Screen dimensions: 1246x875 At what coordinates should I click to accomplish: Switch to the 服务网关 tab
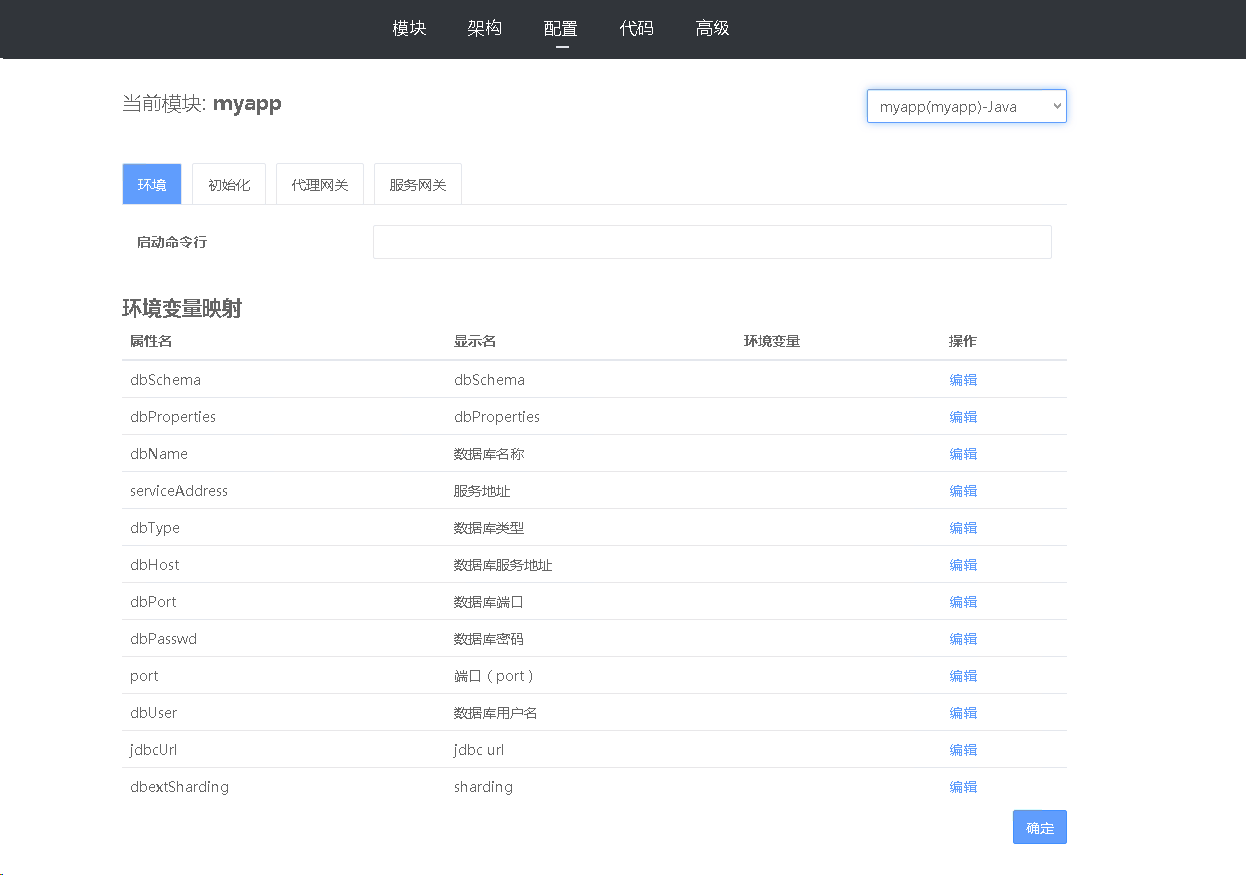pyautogui.click(x=418, y=185)
